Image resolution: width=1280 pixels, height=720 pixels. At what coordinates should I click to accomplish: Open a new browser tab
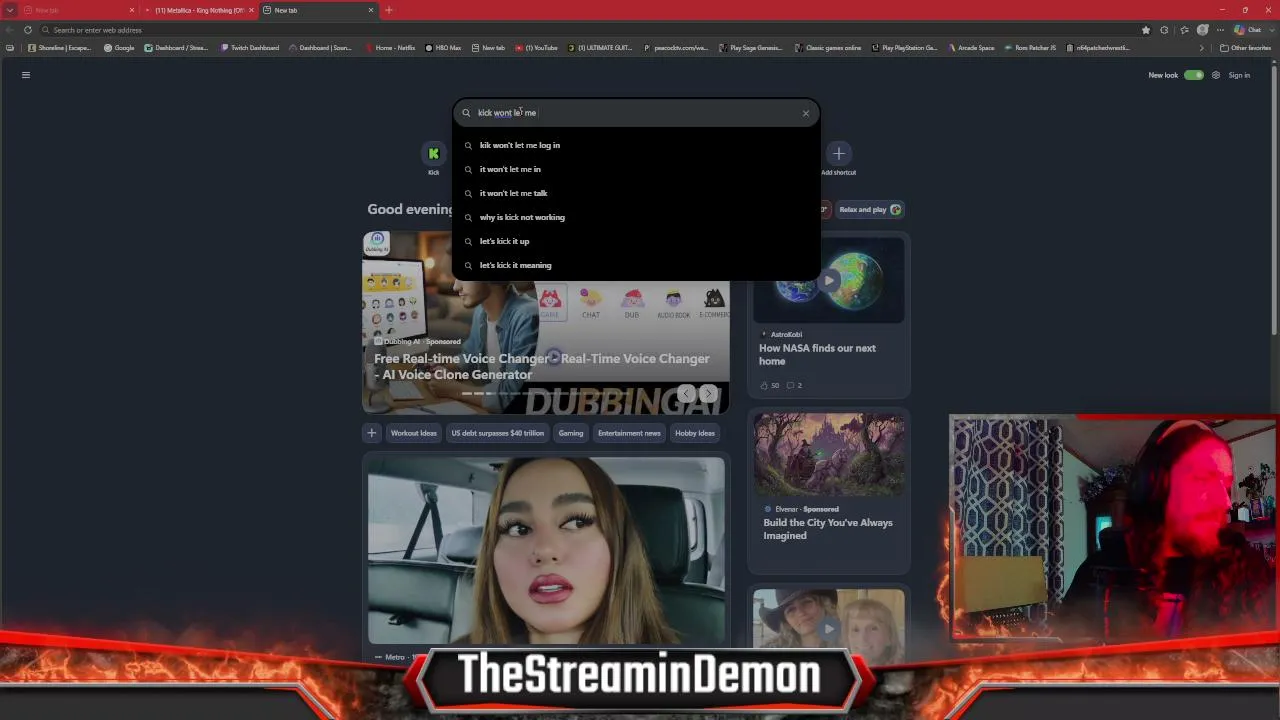pyautogui.click(x=388, y=10)
